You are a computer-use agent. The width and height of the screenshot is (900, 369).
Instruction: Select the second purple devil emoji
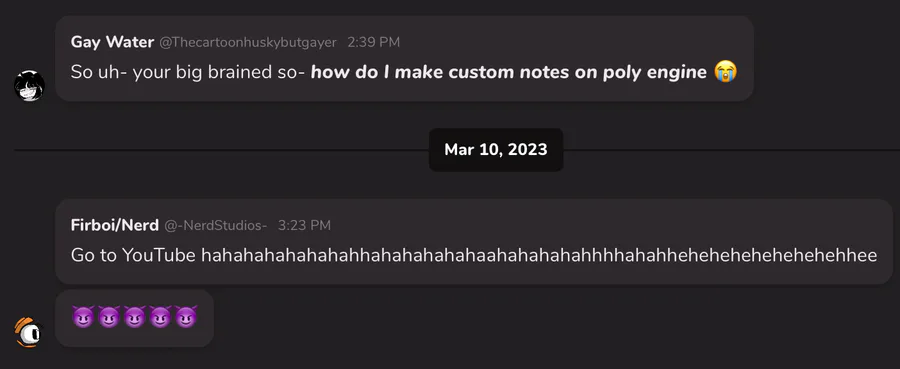109,317
